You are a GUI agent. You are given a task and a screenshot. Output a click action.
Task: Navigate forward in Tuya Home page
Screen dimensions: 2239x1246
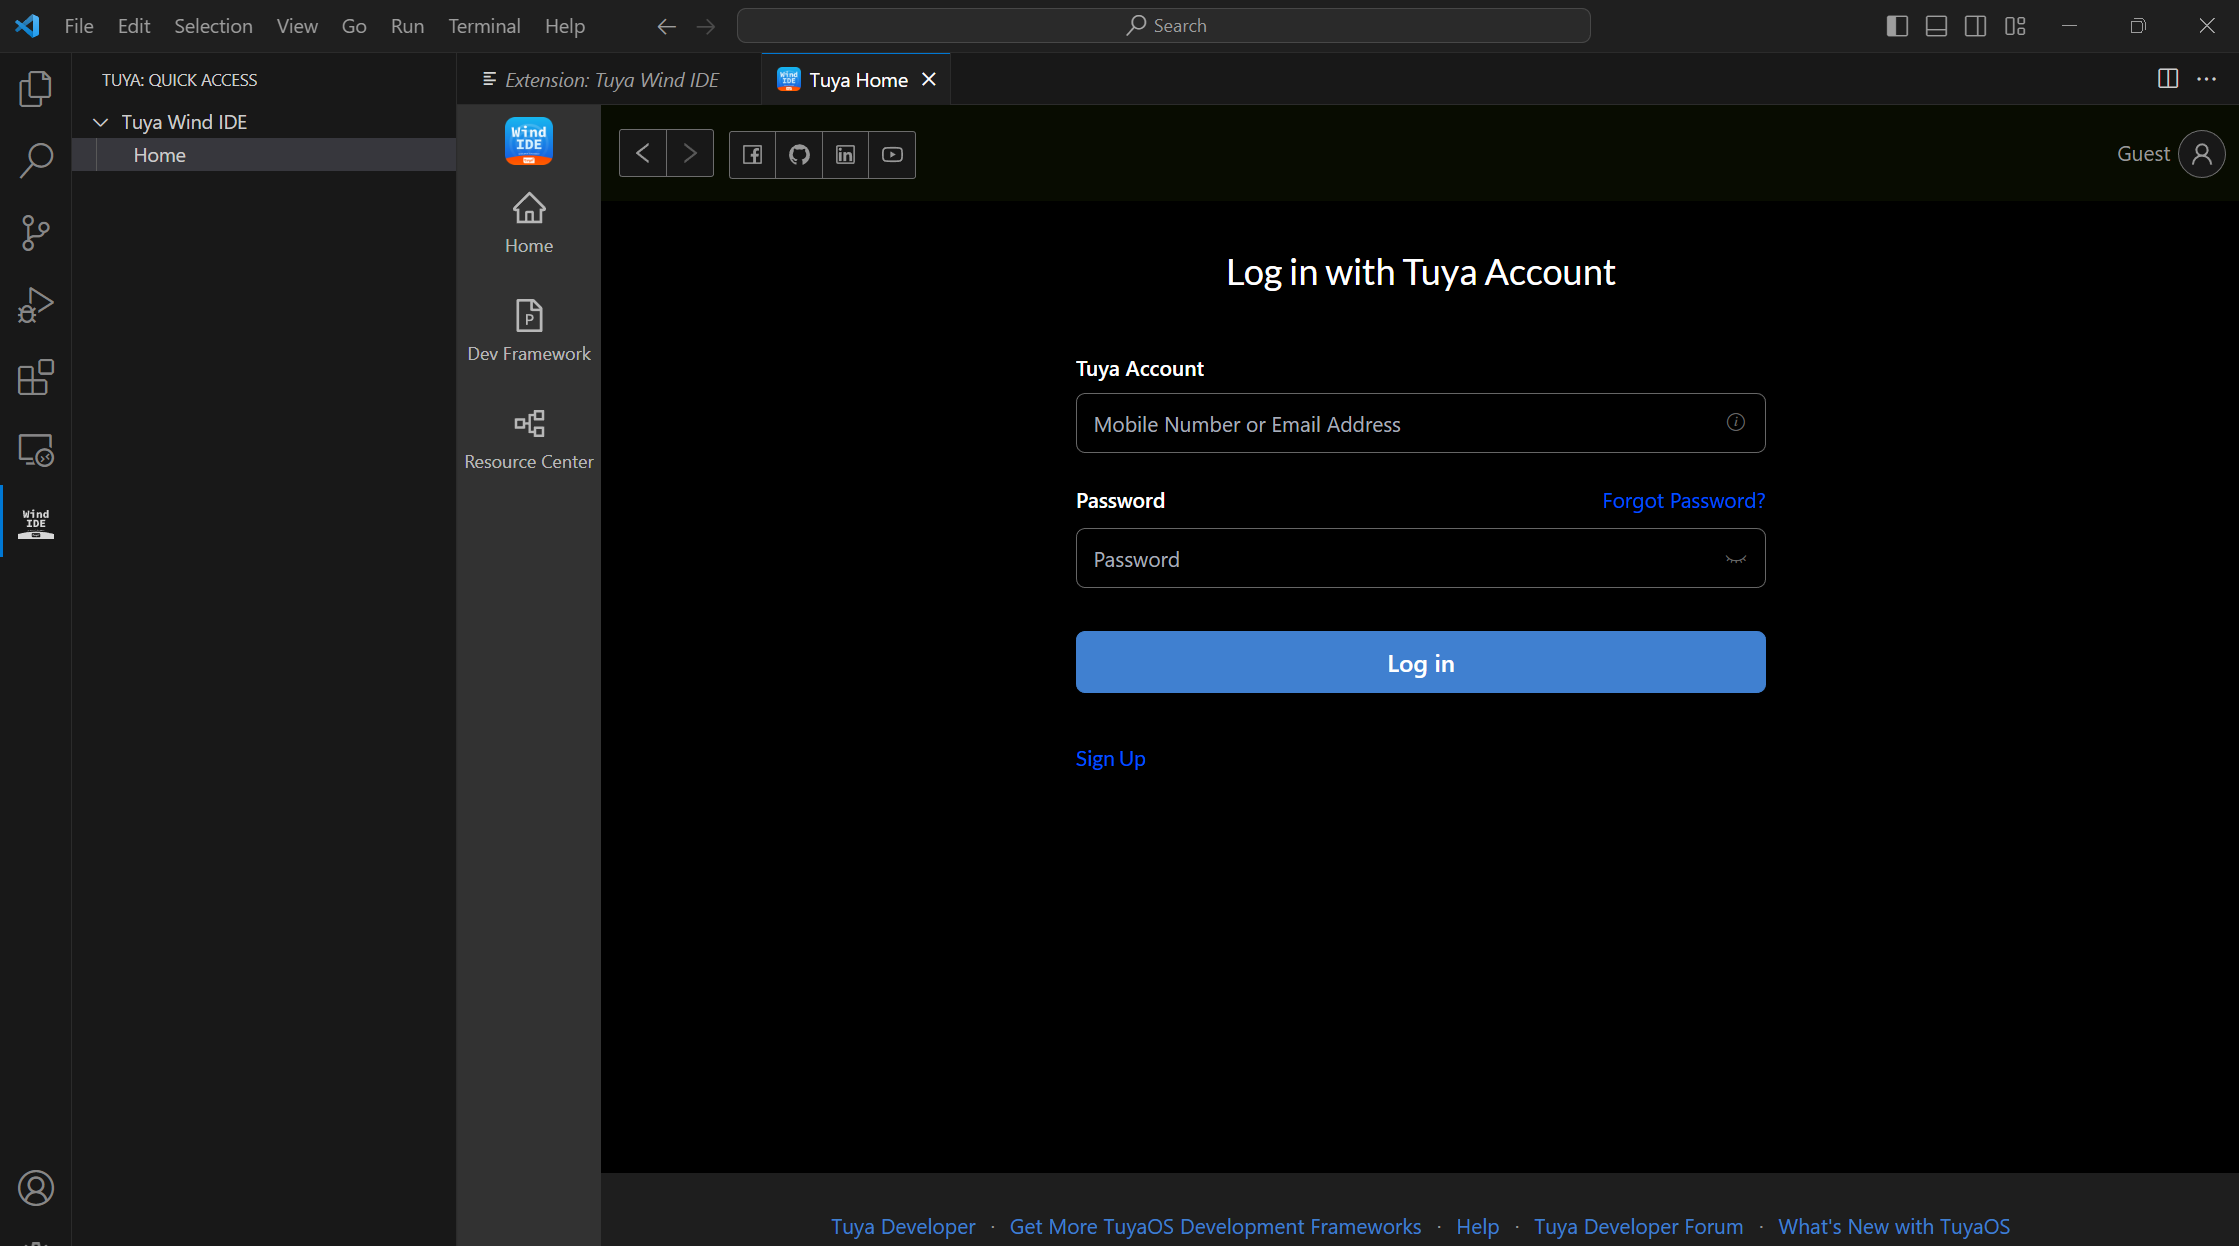point(690,154)
